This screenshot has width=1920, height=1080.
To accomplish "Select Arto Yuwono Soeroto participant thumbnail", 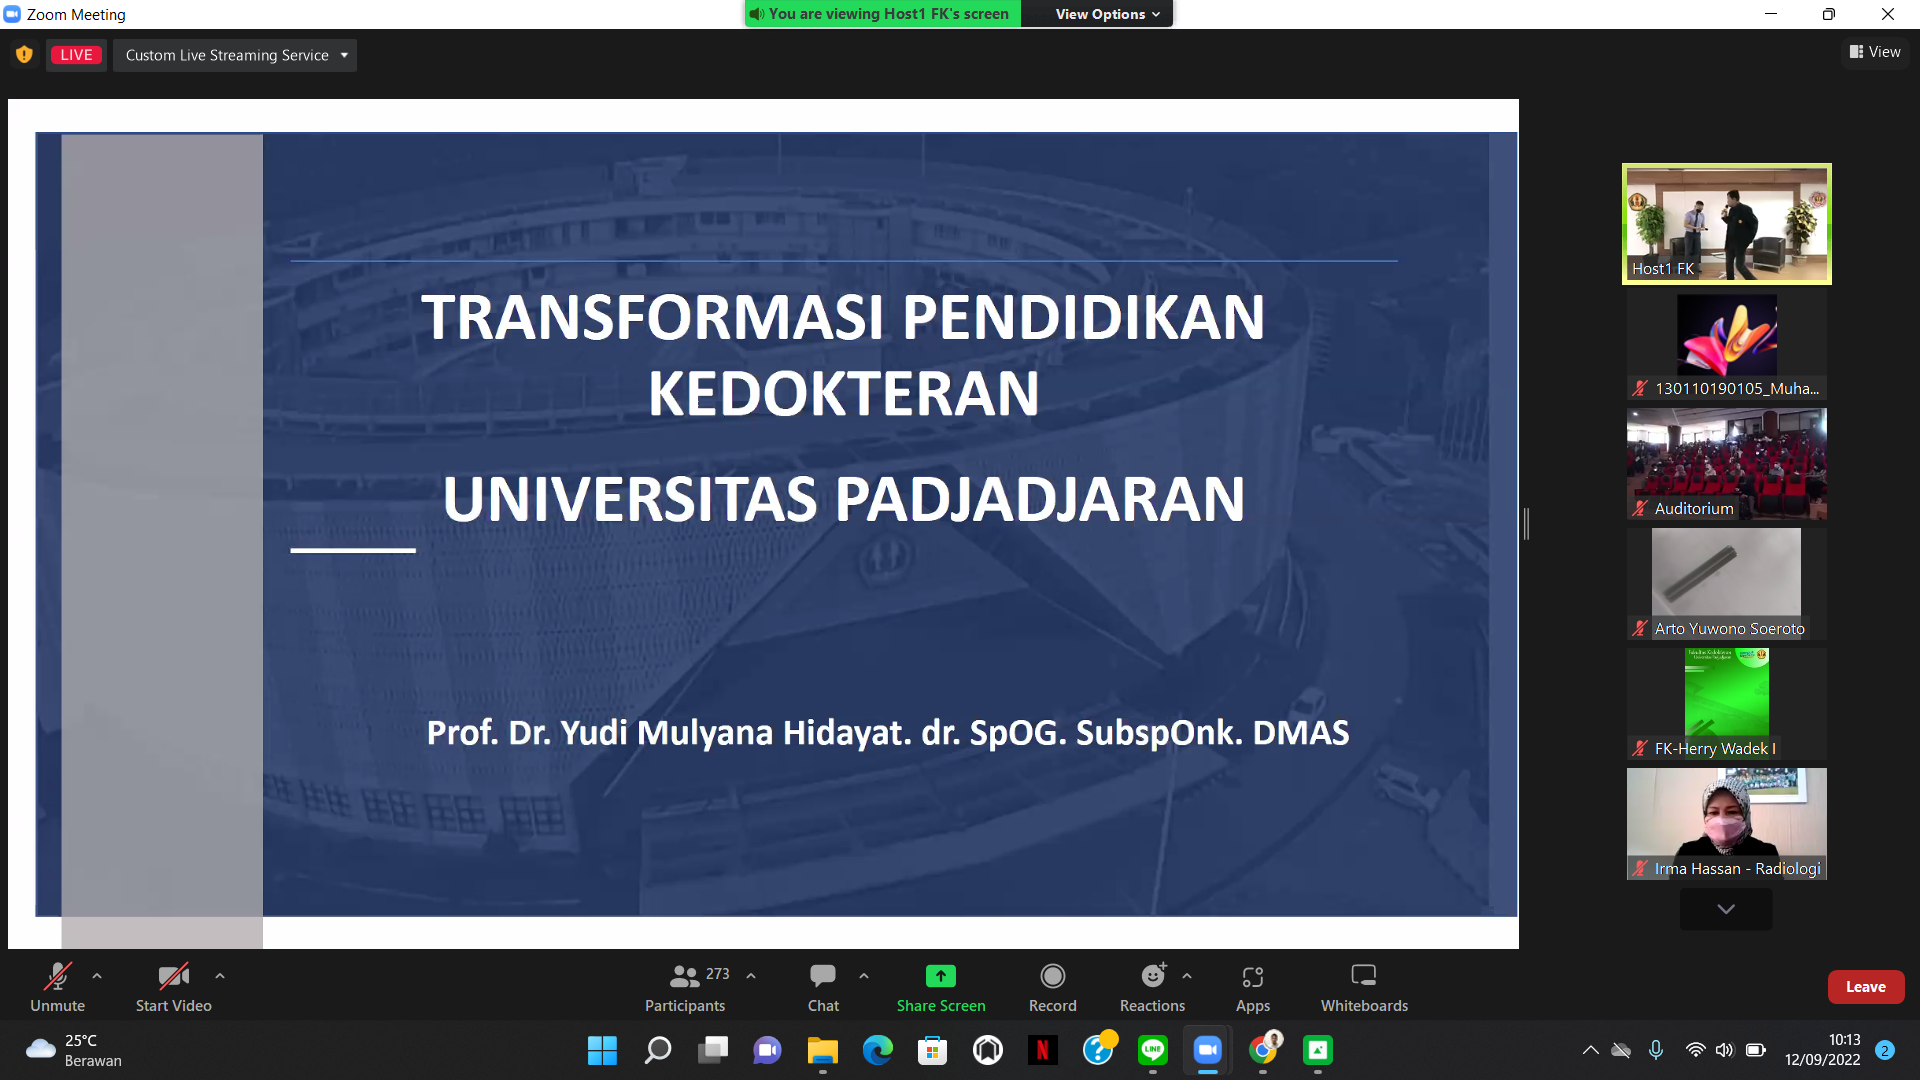I will 1726,584.
